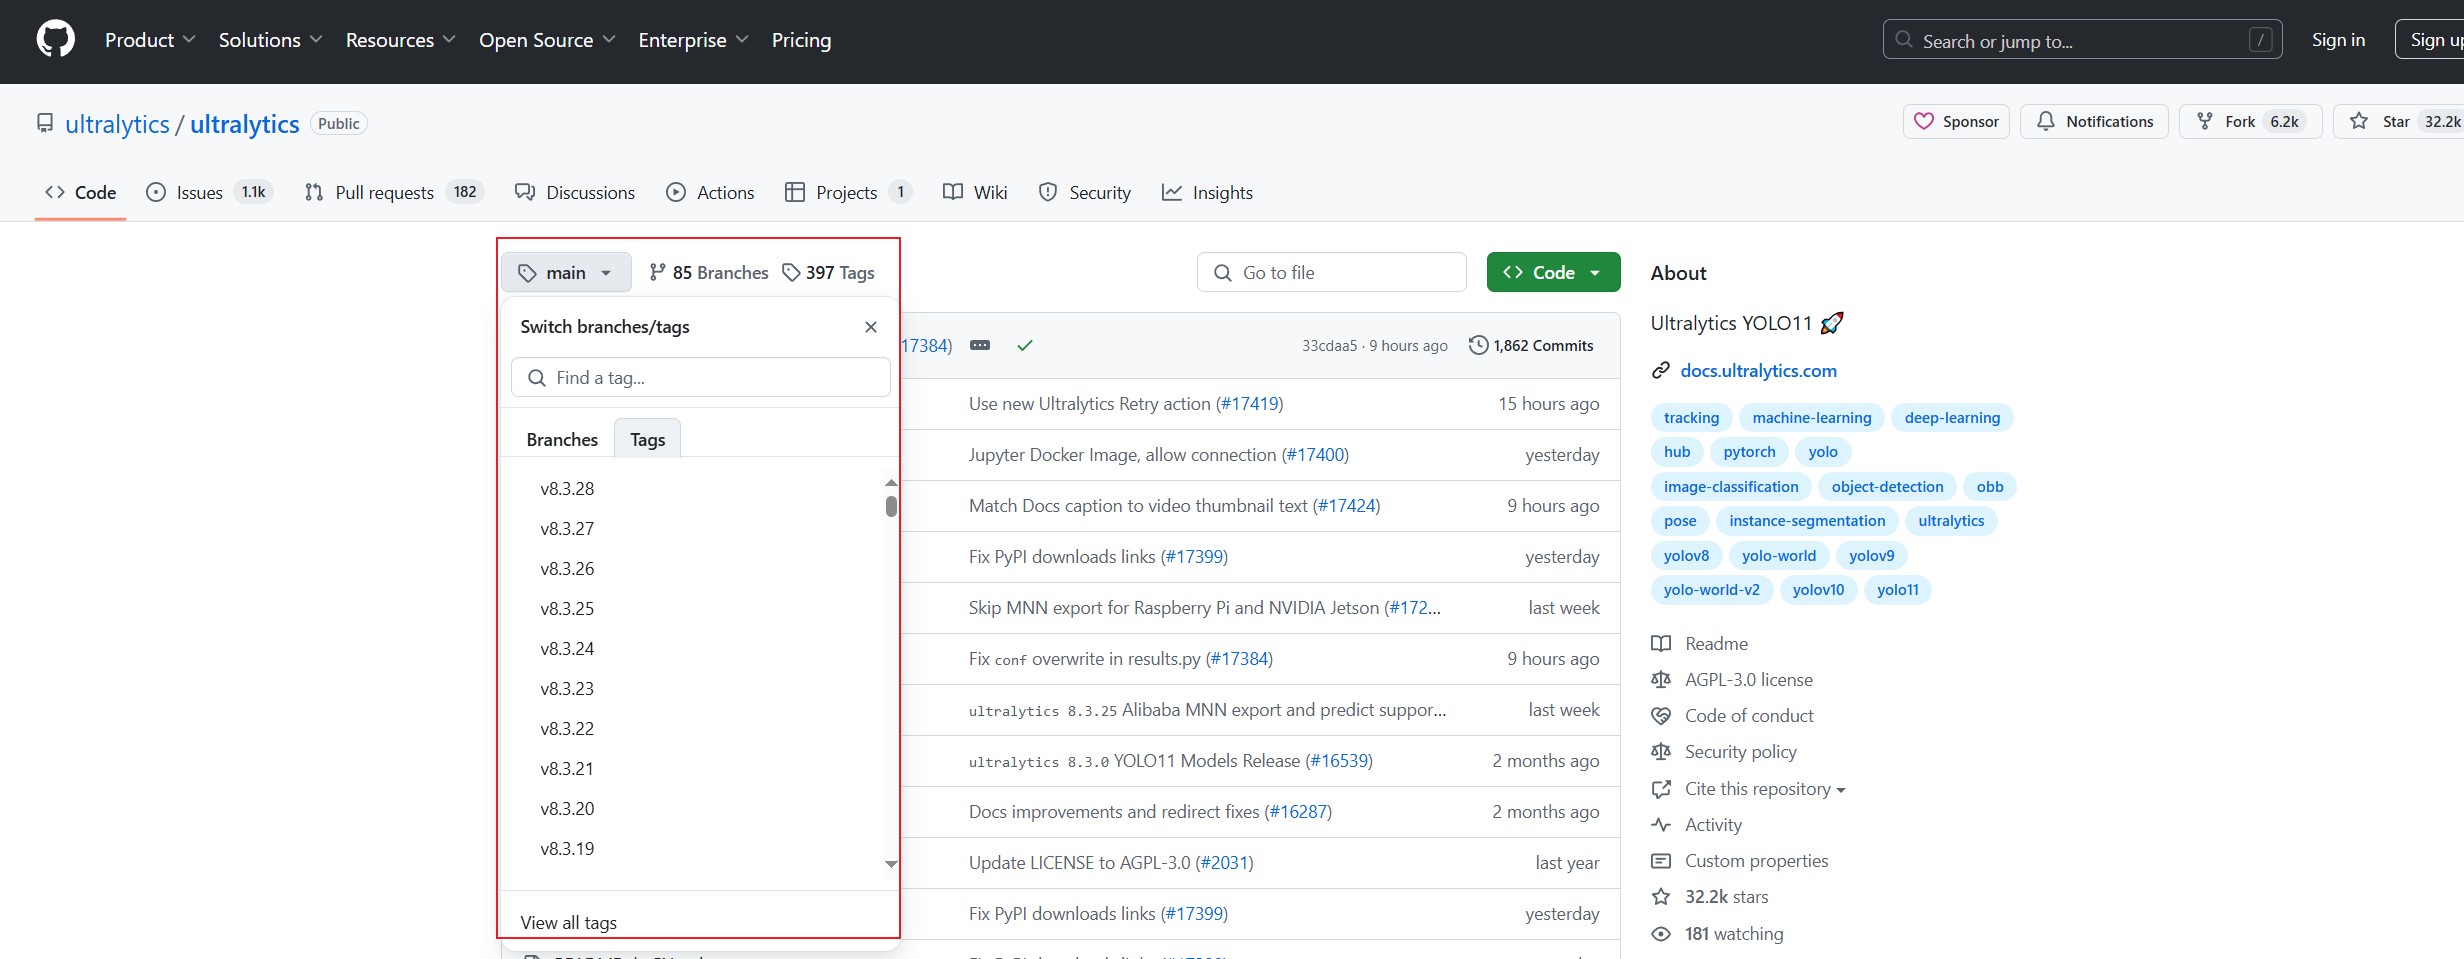The image size is (2464, 959).
Task: Open the ultralytics owner link
Action: pyautogui.click(x=117, y=124)
